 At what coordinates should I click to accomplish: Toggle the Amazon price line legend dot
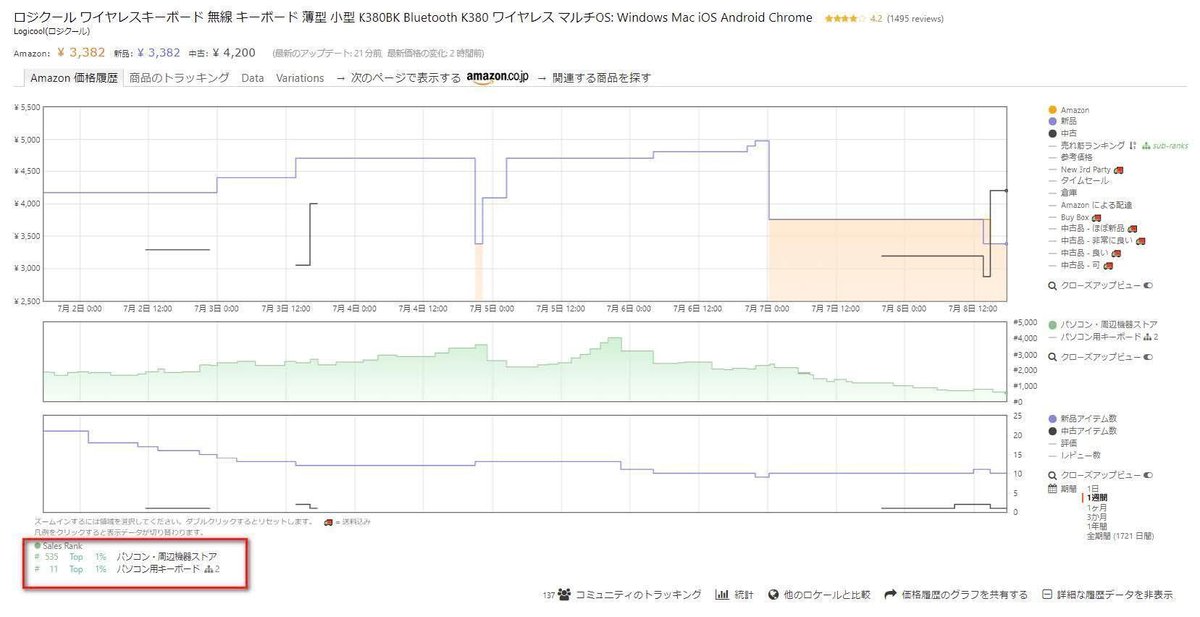[x=1051, y=109]
